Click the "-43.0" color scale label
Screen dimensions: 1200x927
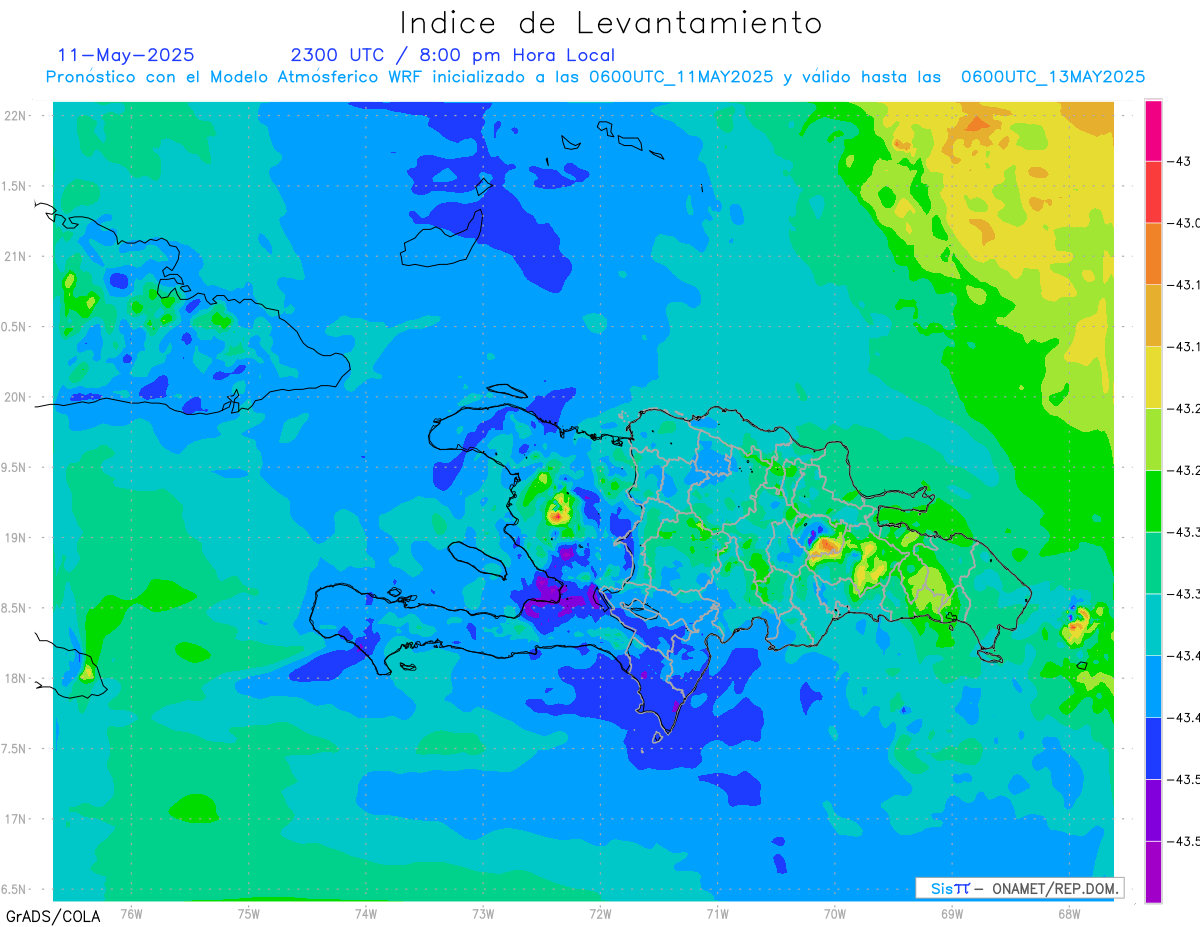coord(1185,222)
